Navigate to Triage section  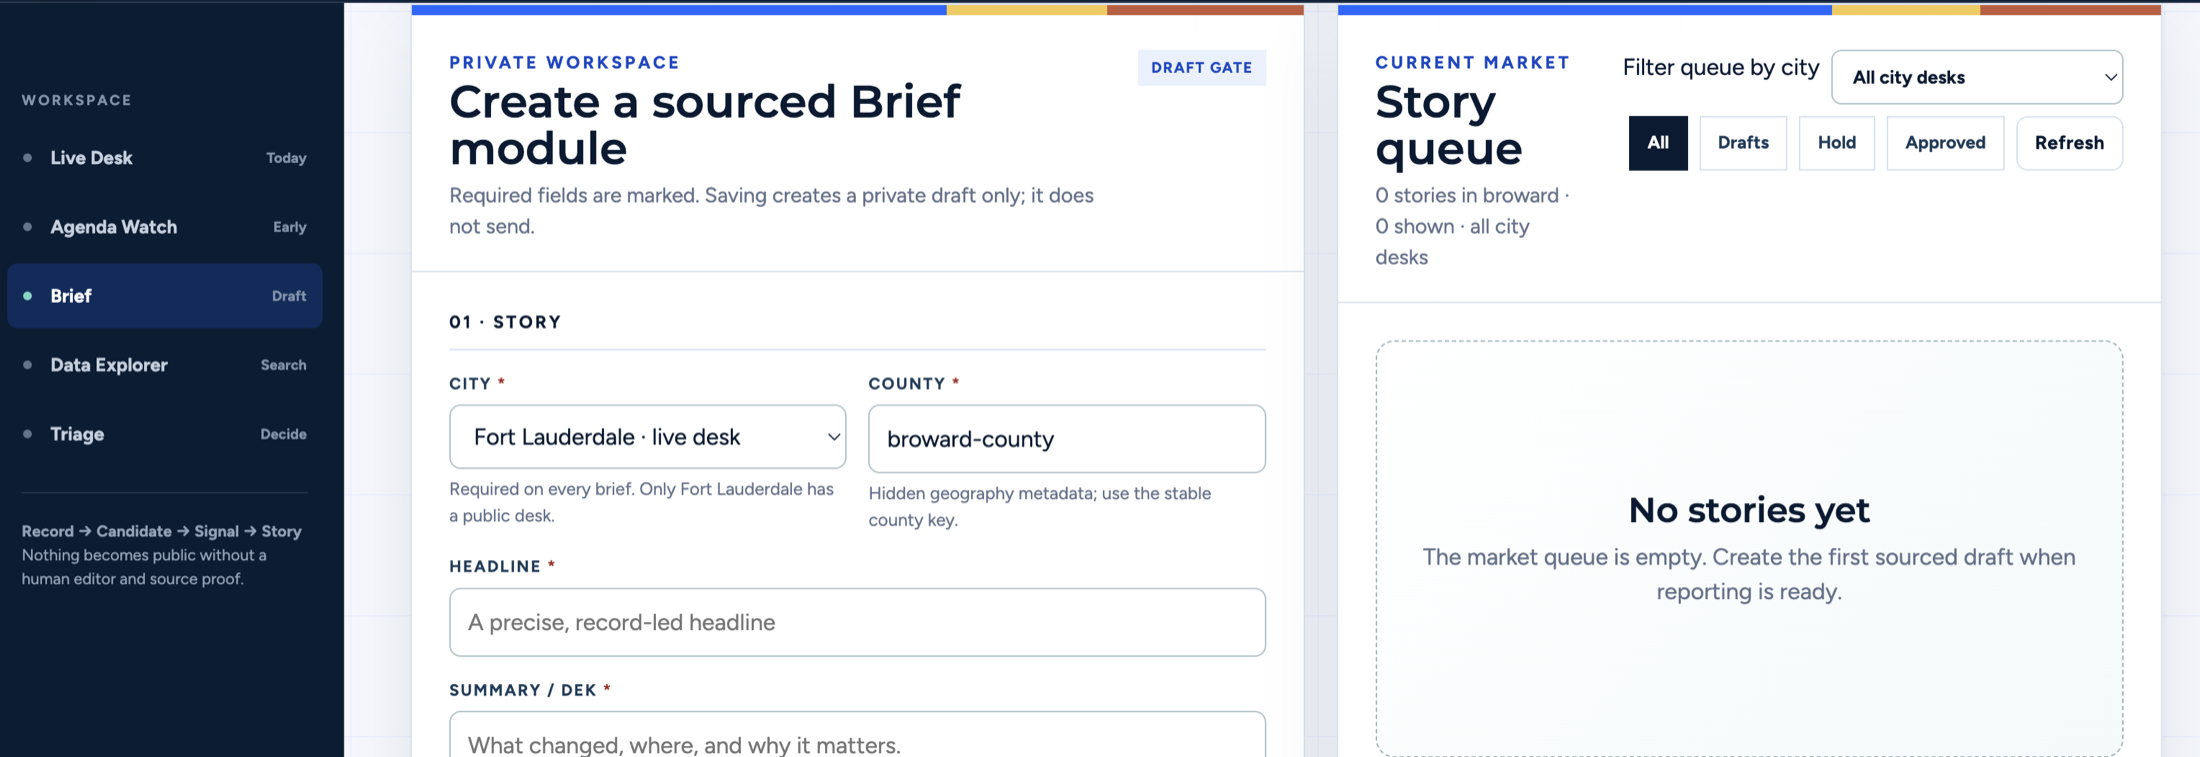pos(164,434)
